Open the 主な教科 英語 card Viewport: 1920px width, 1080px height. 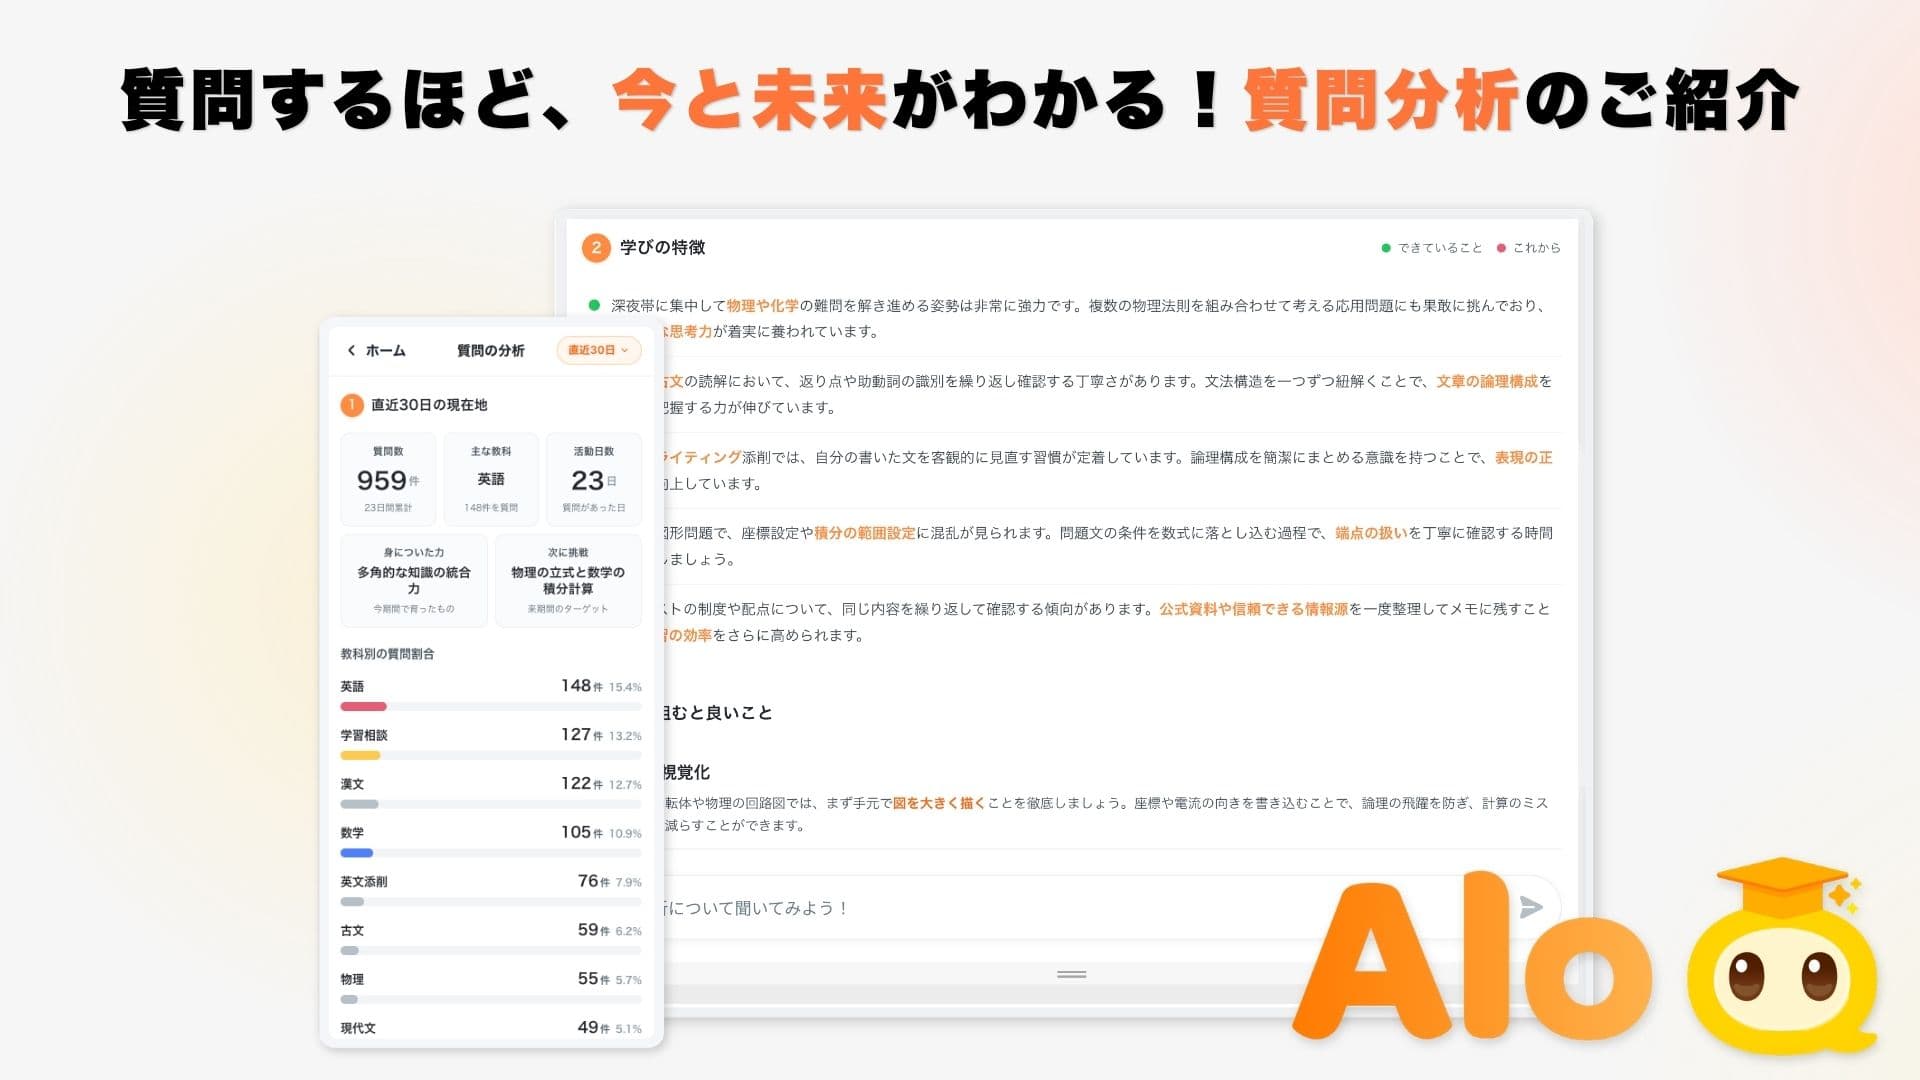tap(491, 479)
